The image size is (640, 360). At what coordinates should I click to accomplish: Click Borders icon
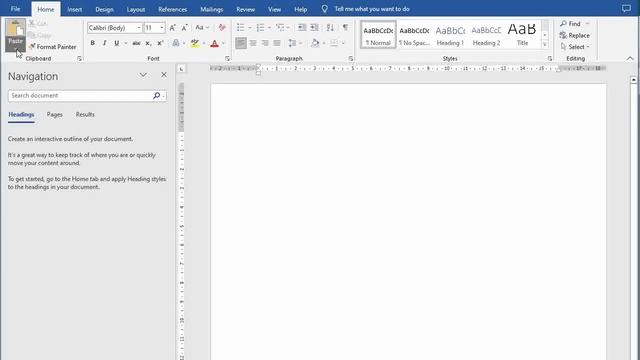[x=334, y=43]
